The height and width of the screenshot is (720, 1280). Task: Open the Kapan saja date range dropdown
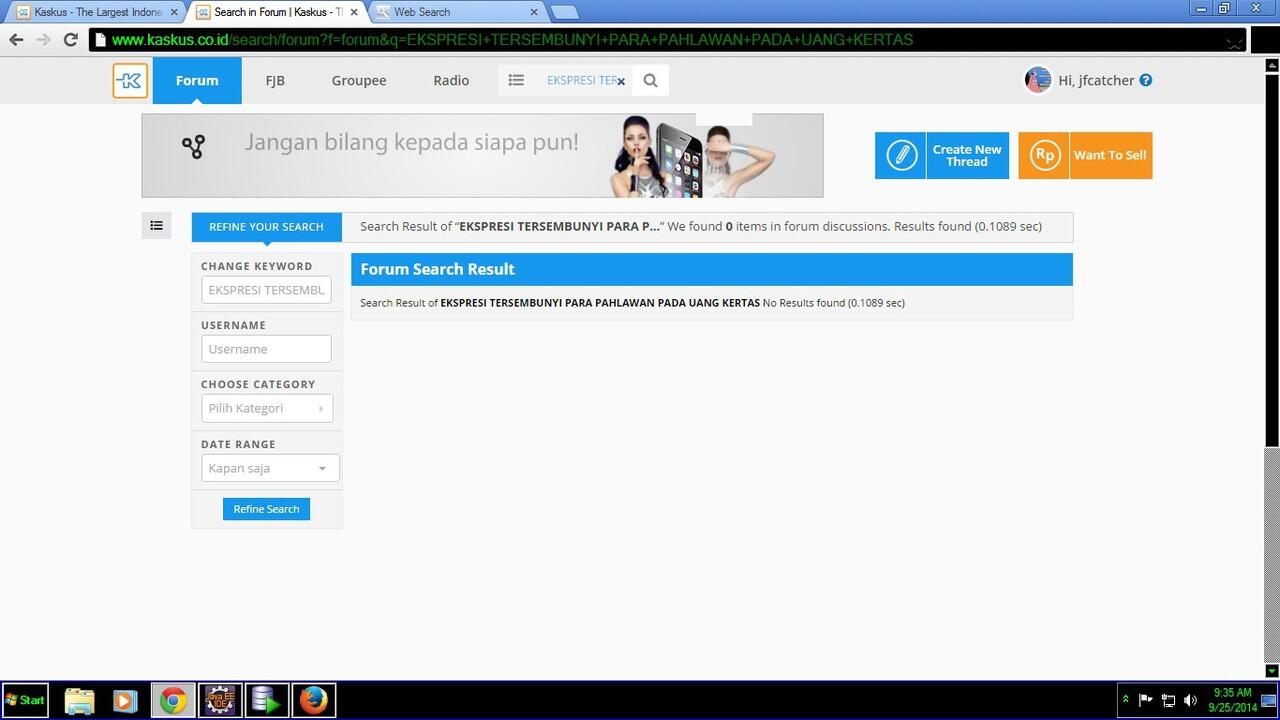(270, 468)
